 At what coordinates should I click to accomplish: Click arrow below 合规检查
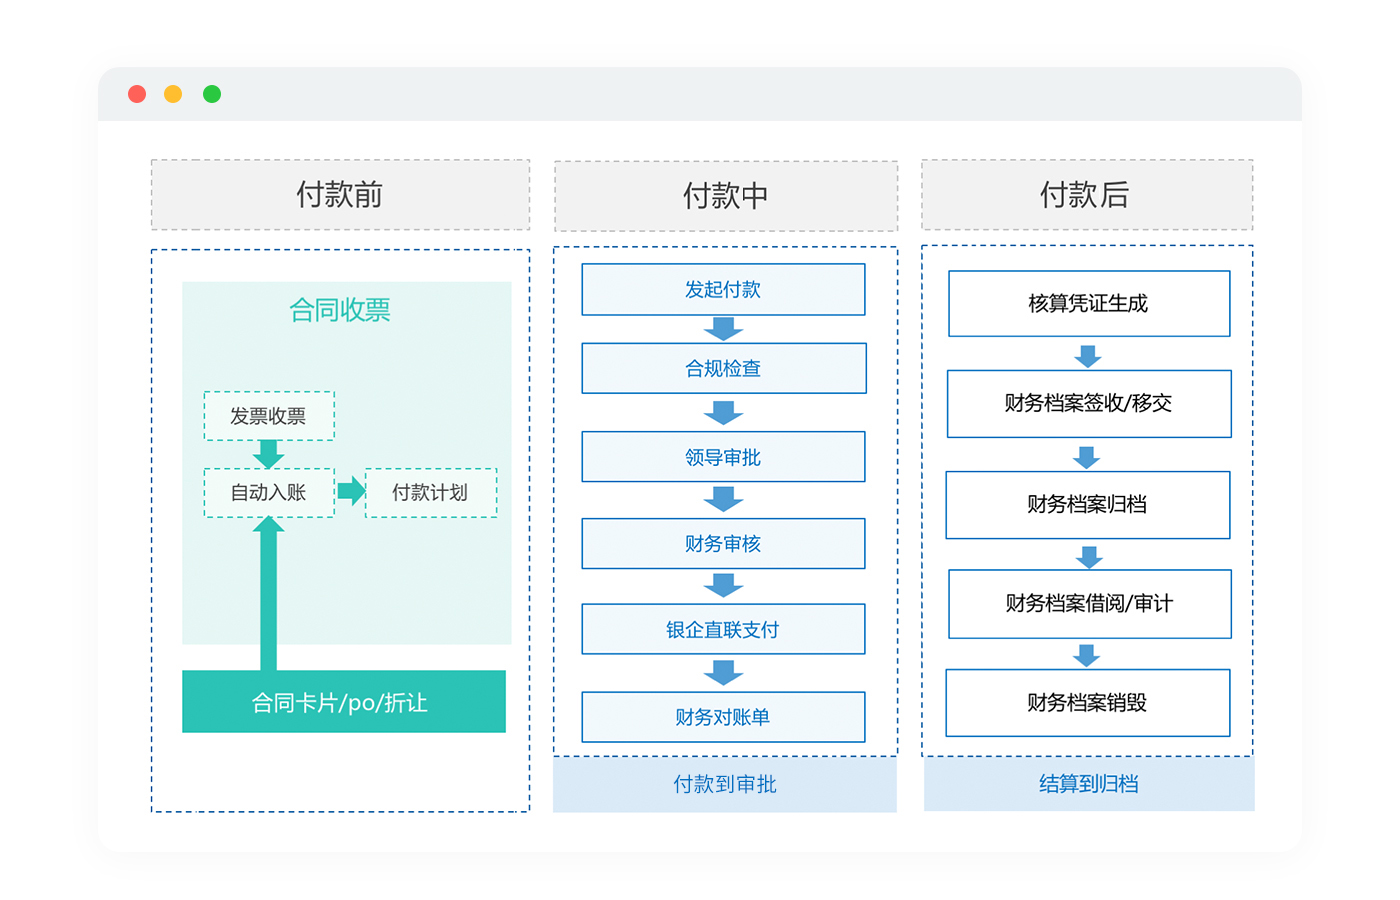coord(723,412)
